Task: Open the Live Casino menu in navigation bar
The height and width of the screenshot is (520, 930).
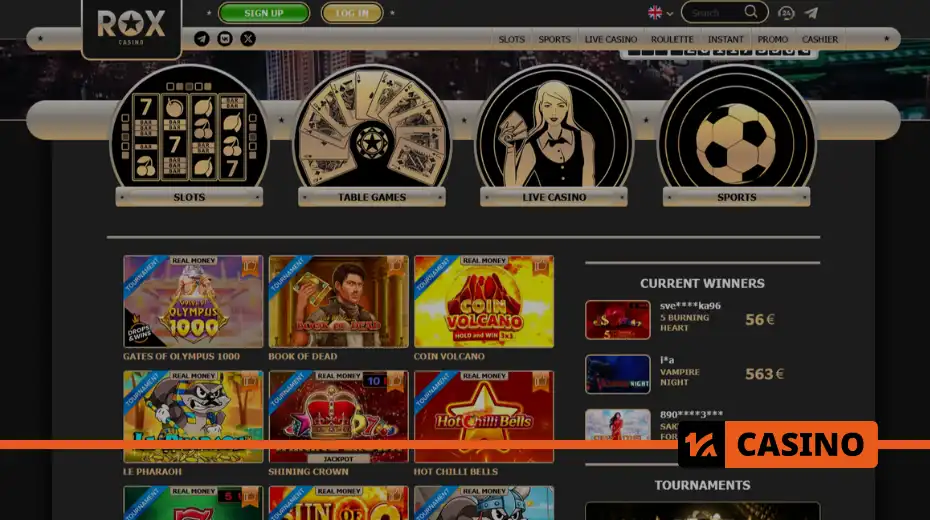Action: click(x=611, y=39)
